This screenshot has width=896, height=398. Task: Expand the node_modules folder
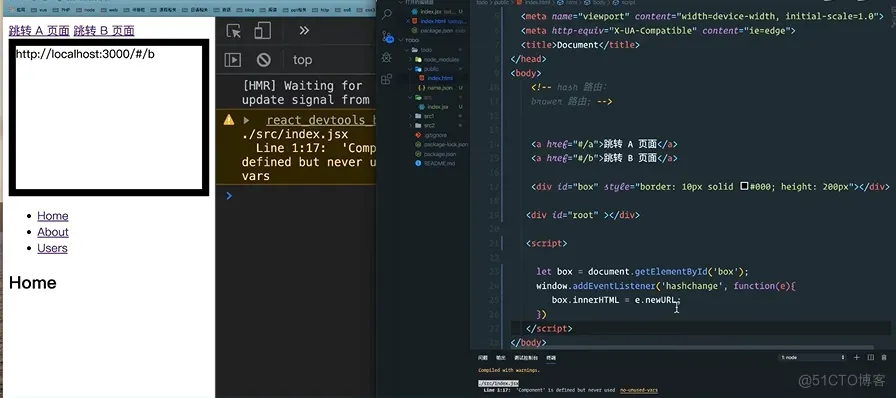[x=410, y=59]
